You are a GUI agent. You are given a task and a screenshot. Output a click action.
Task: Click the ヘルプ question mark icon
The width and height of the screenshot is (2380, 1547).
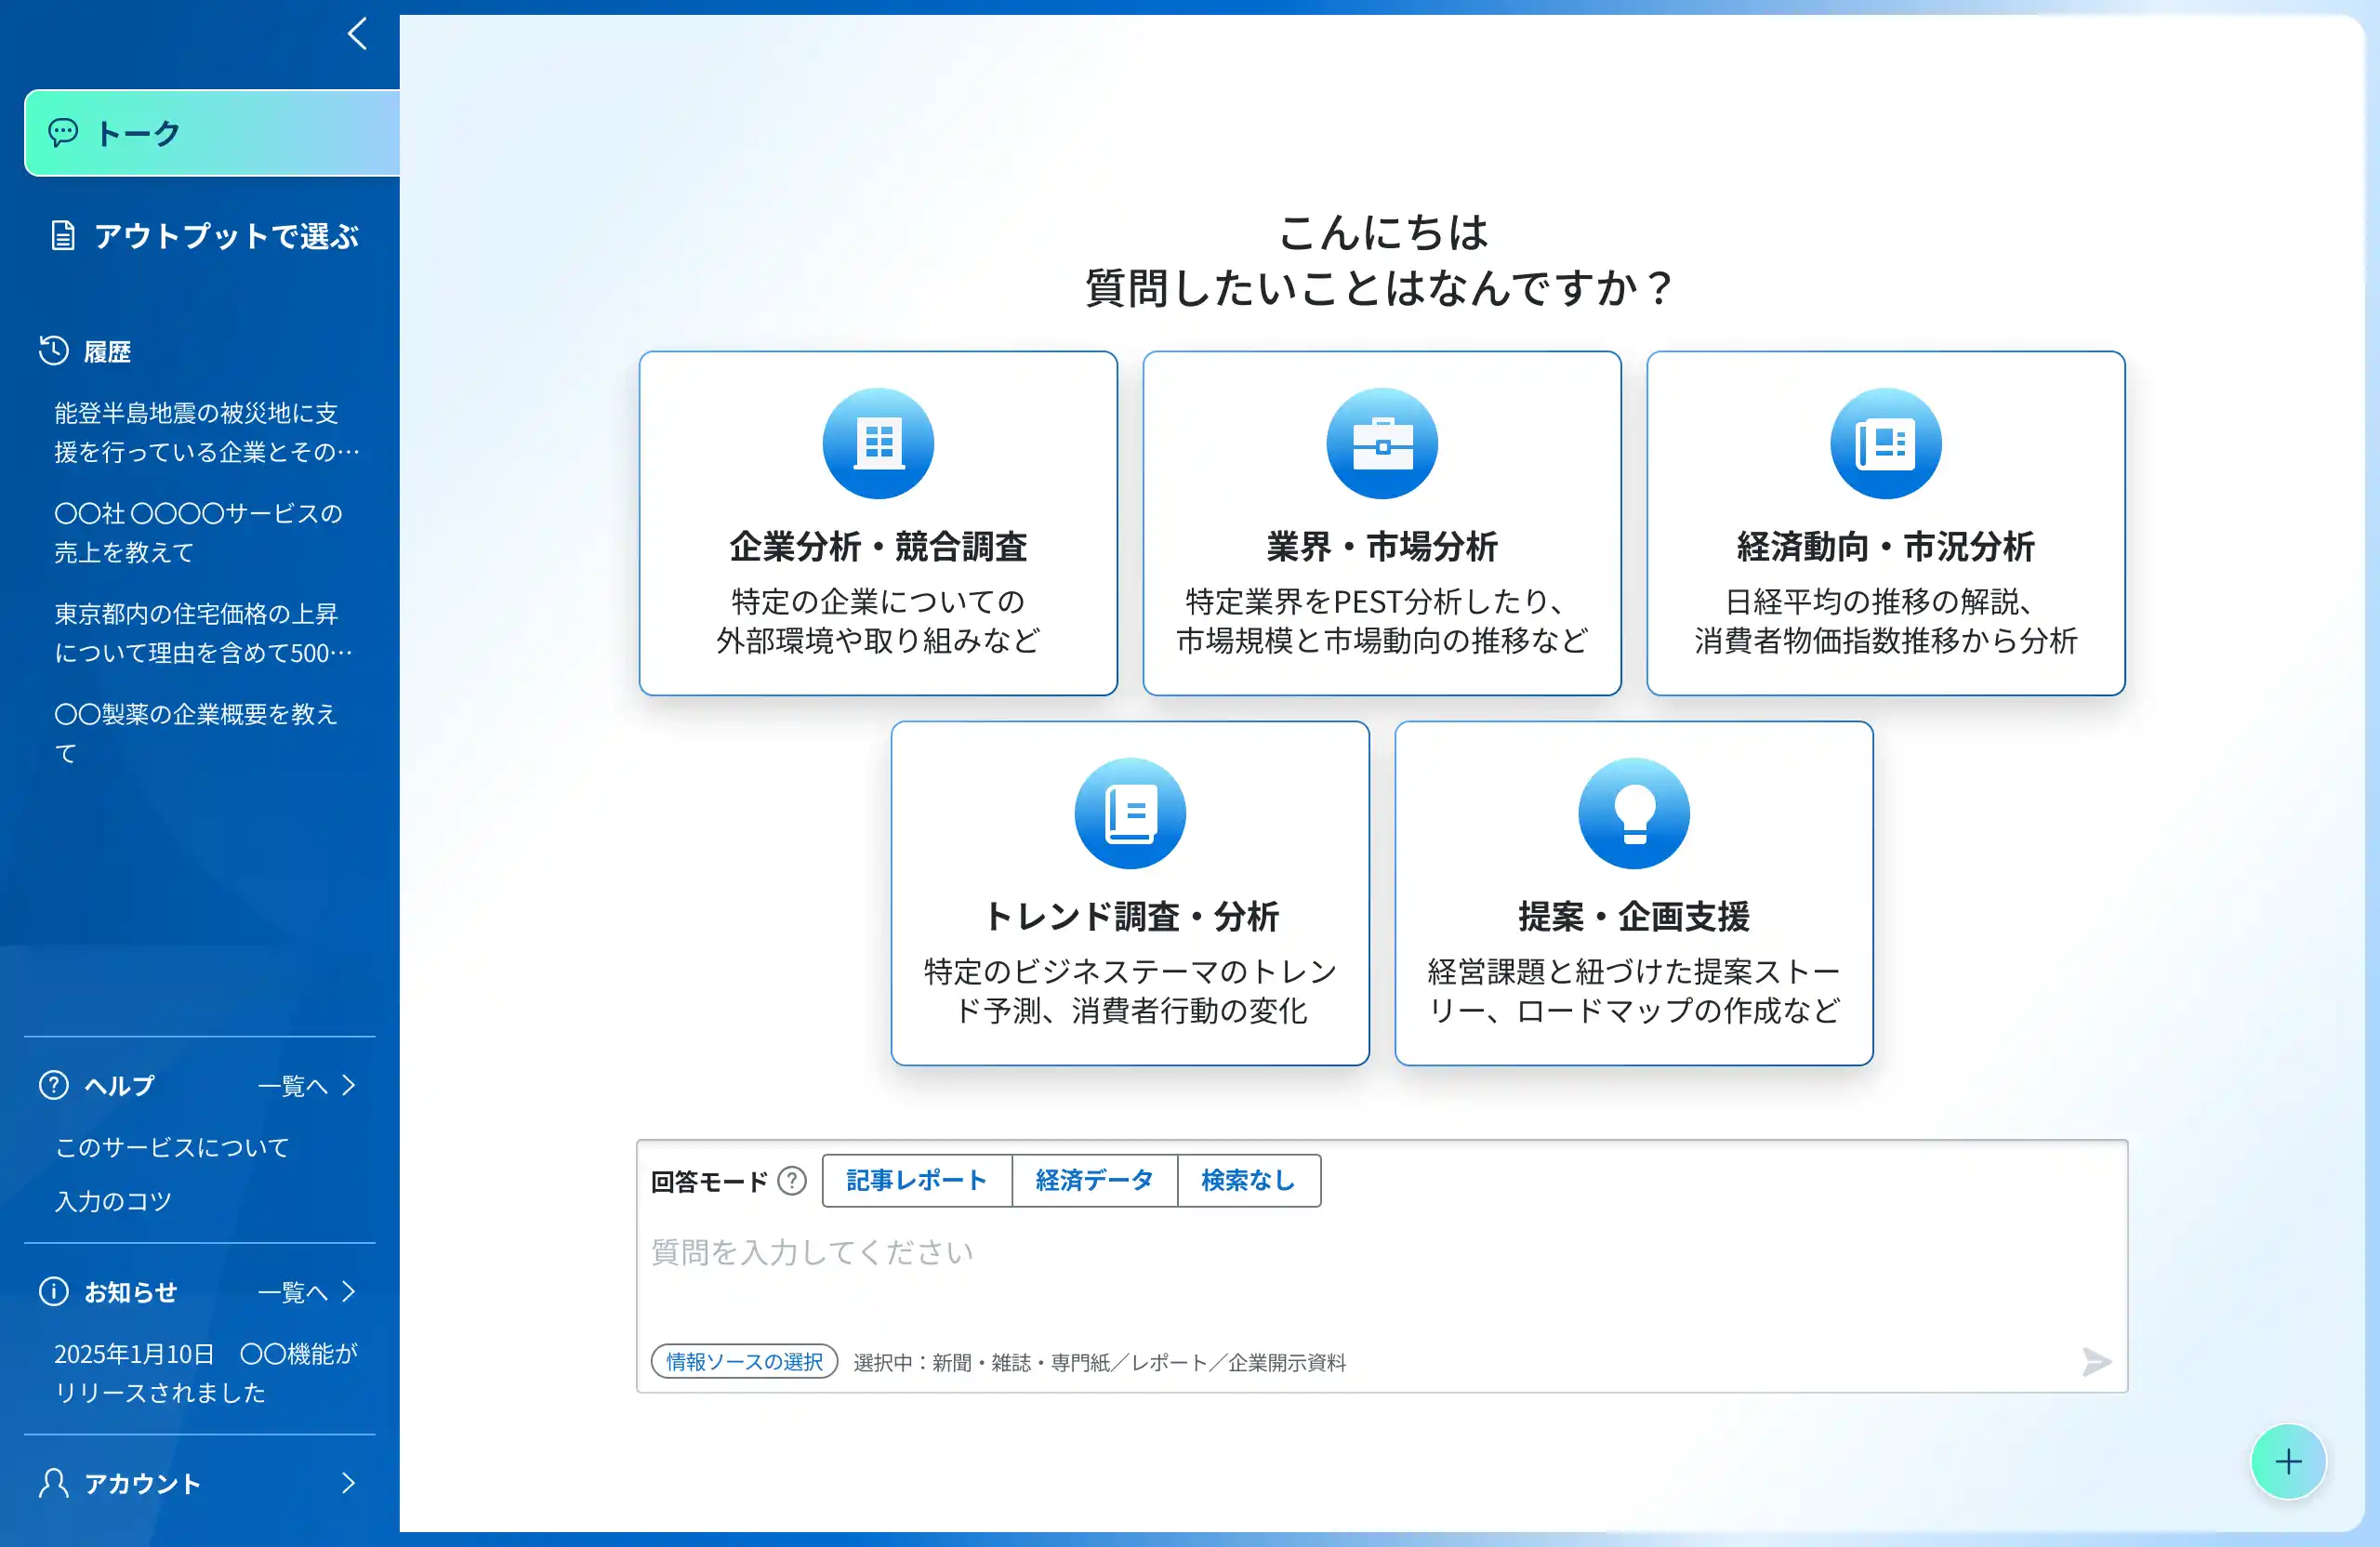[53, 1085]
